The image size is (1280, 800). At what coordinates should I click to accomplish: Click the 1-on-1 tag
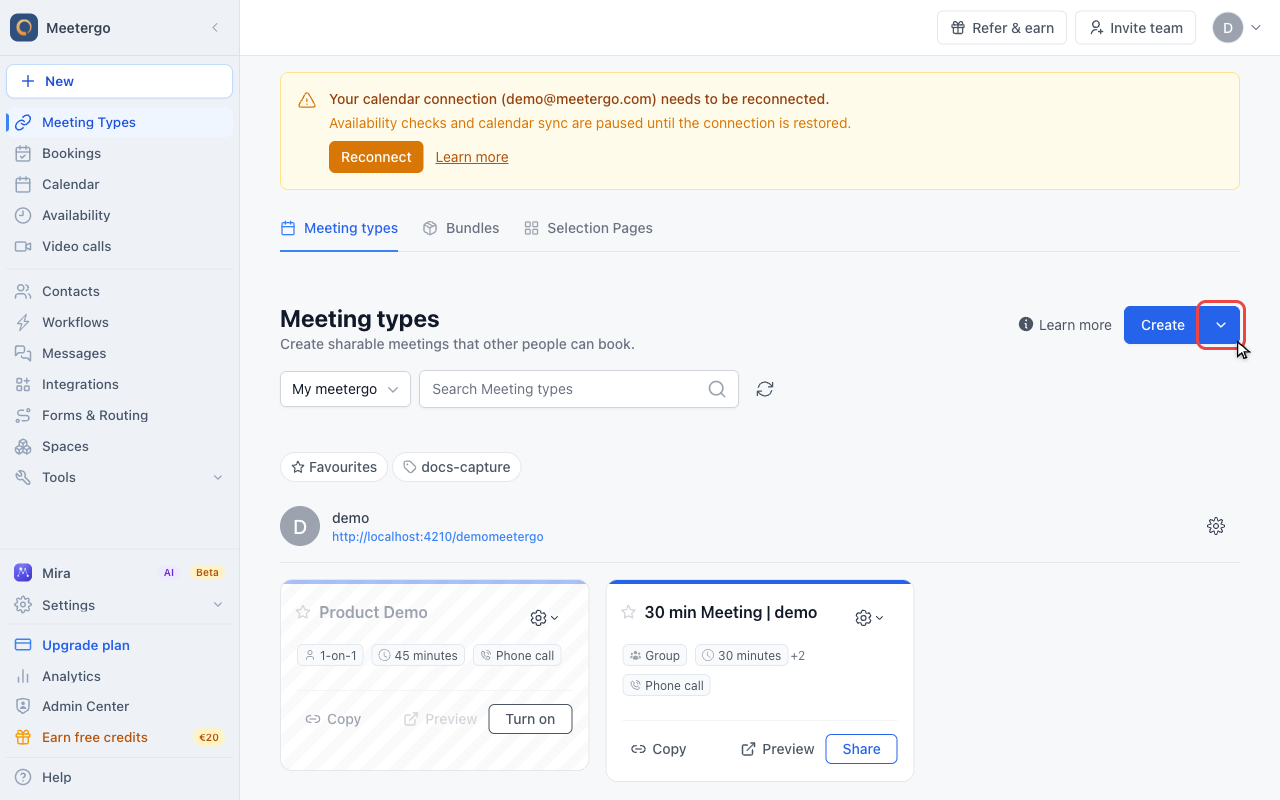point(330,656)
